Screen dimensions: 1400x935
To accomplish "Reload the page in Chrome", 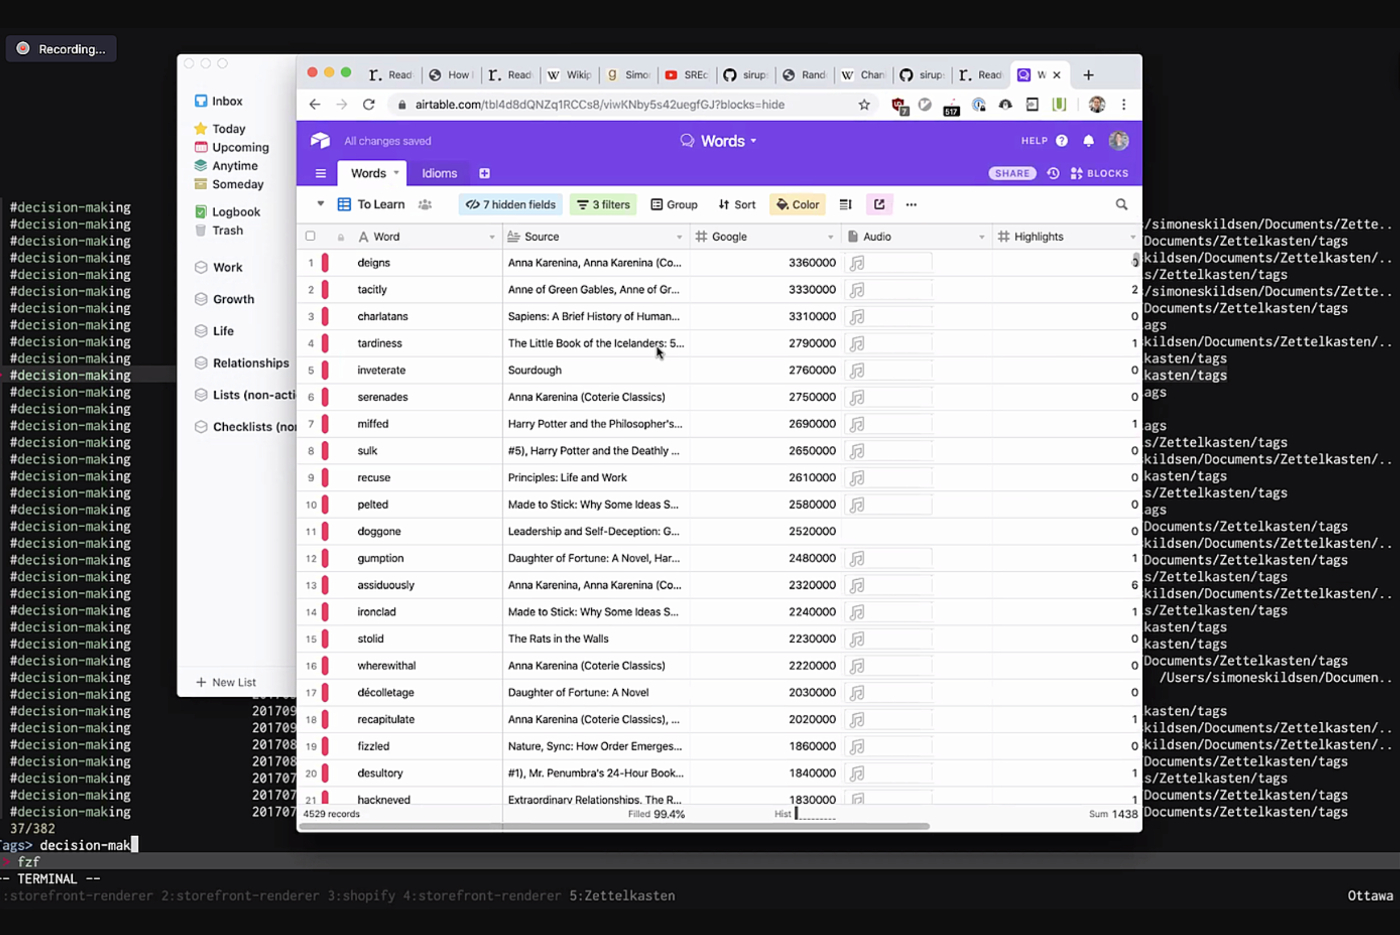I will (368, 104).
